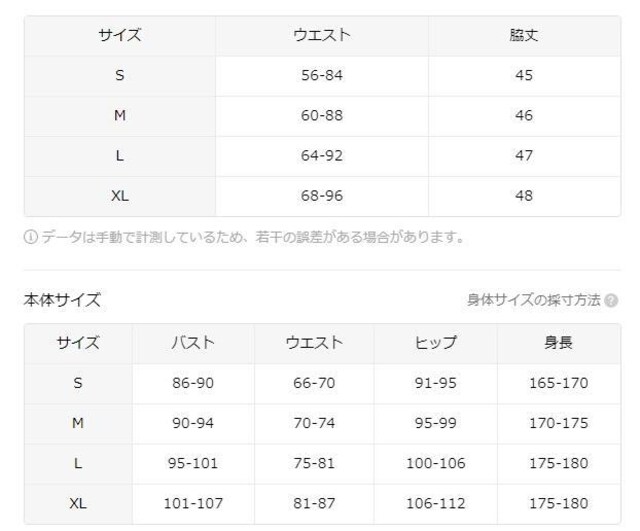
Task: Select the L row waist value 75-81
Action: click(314, 463)
